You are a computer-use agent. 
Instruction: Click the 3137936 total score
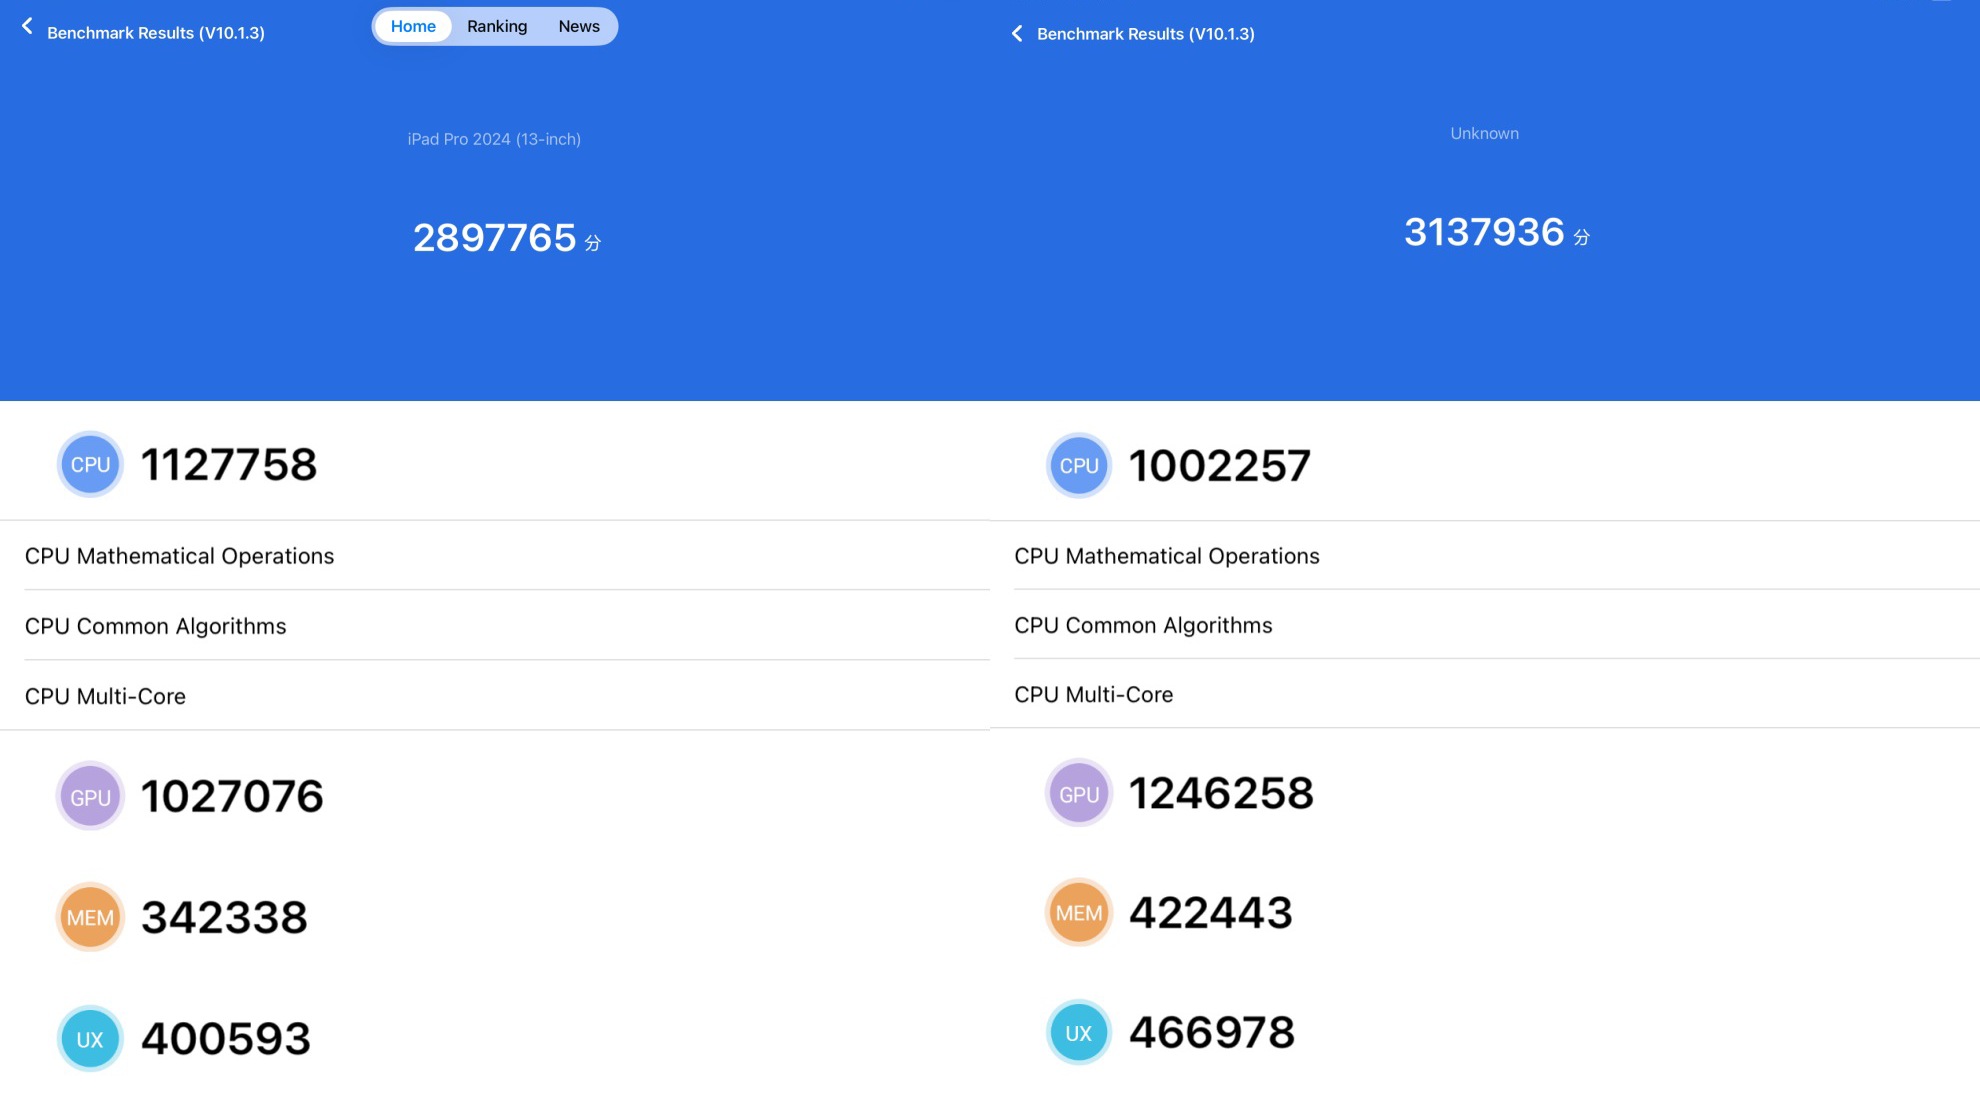(1484, 232)
